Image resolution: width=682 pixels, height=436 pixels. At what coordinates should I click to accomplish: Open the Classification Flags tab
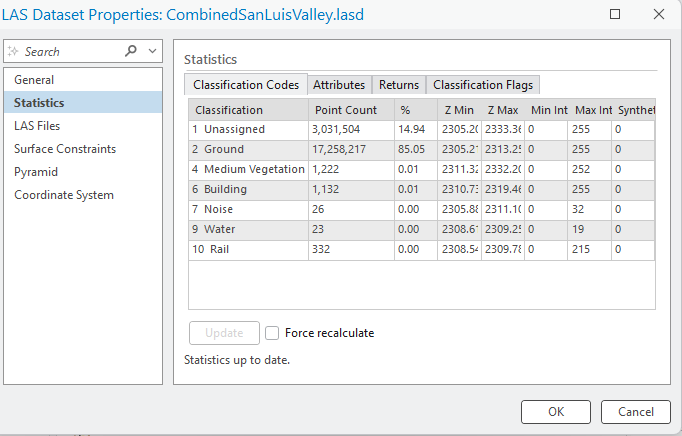(x=483, y=85)
